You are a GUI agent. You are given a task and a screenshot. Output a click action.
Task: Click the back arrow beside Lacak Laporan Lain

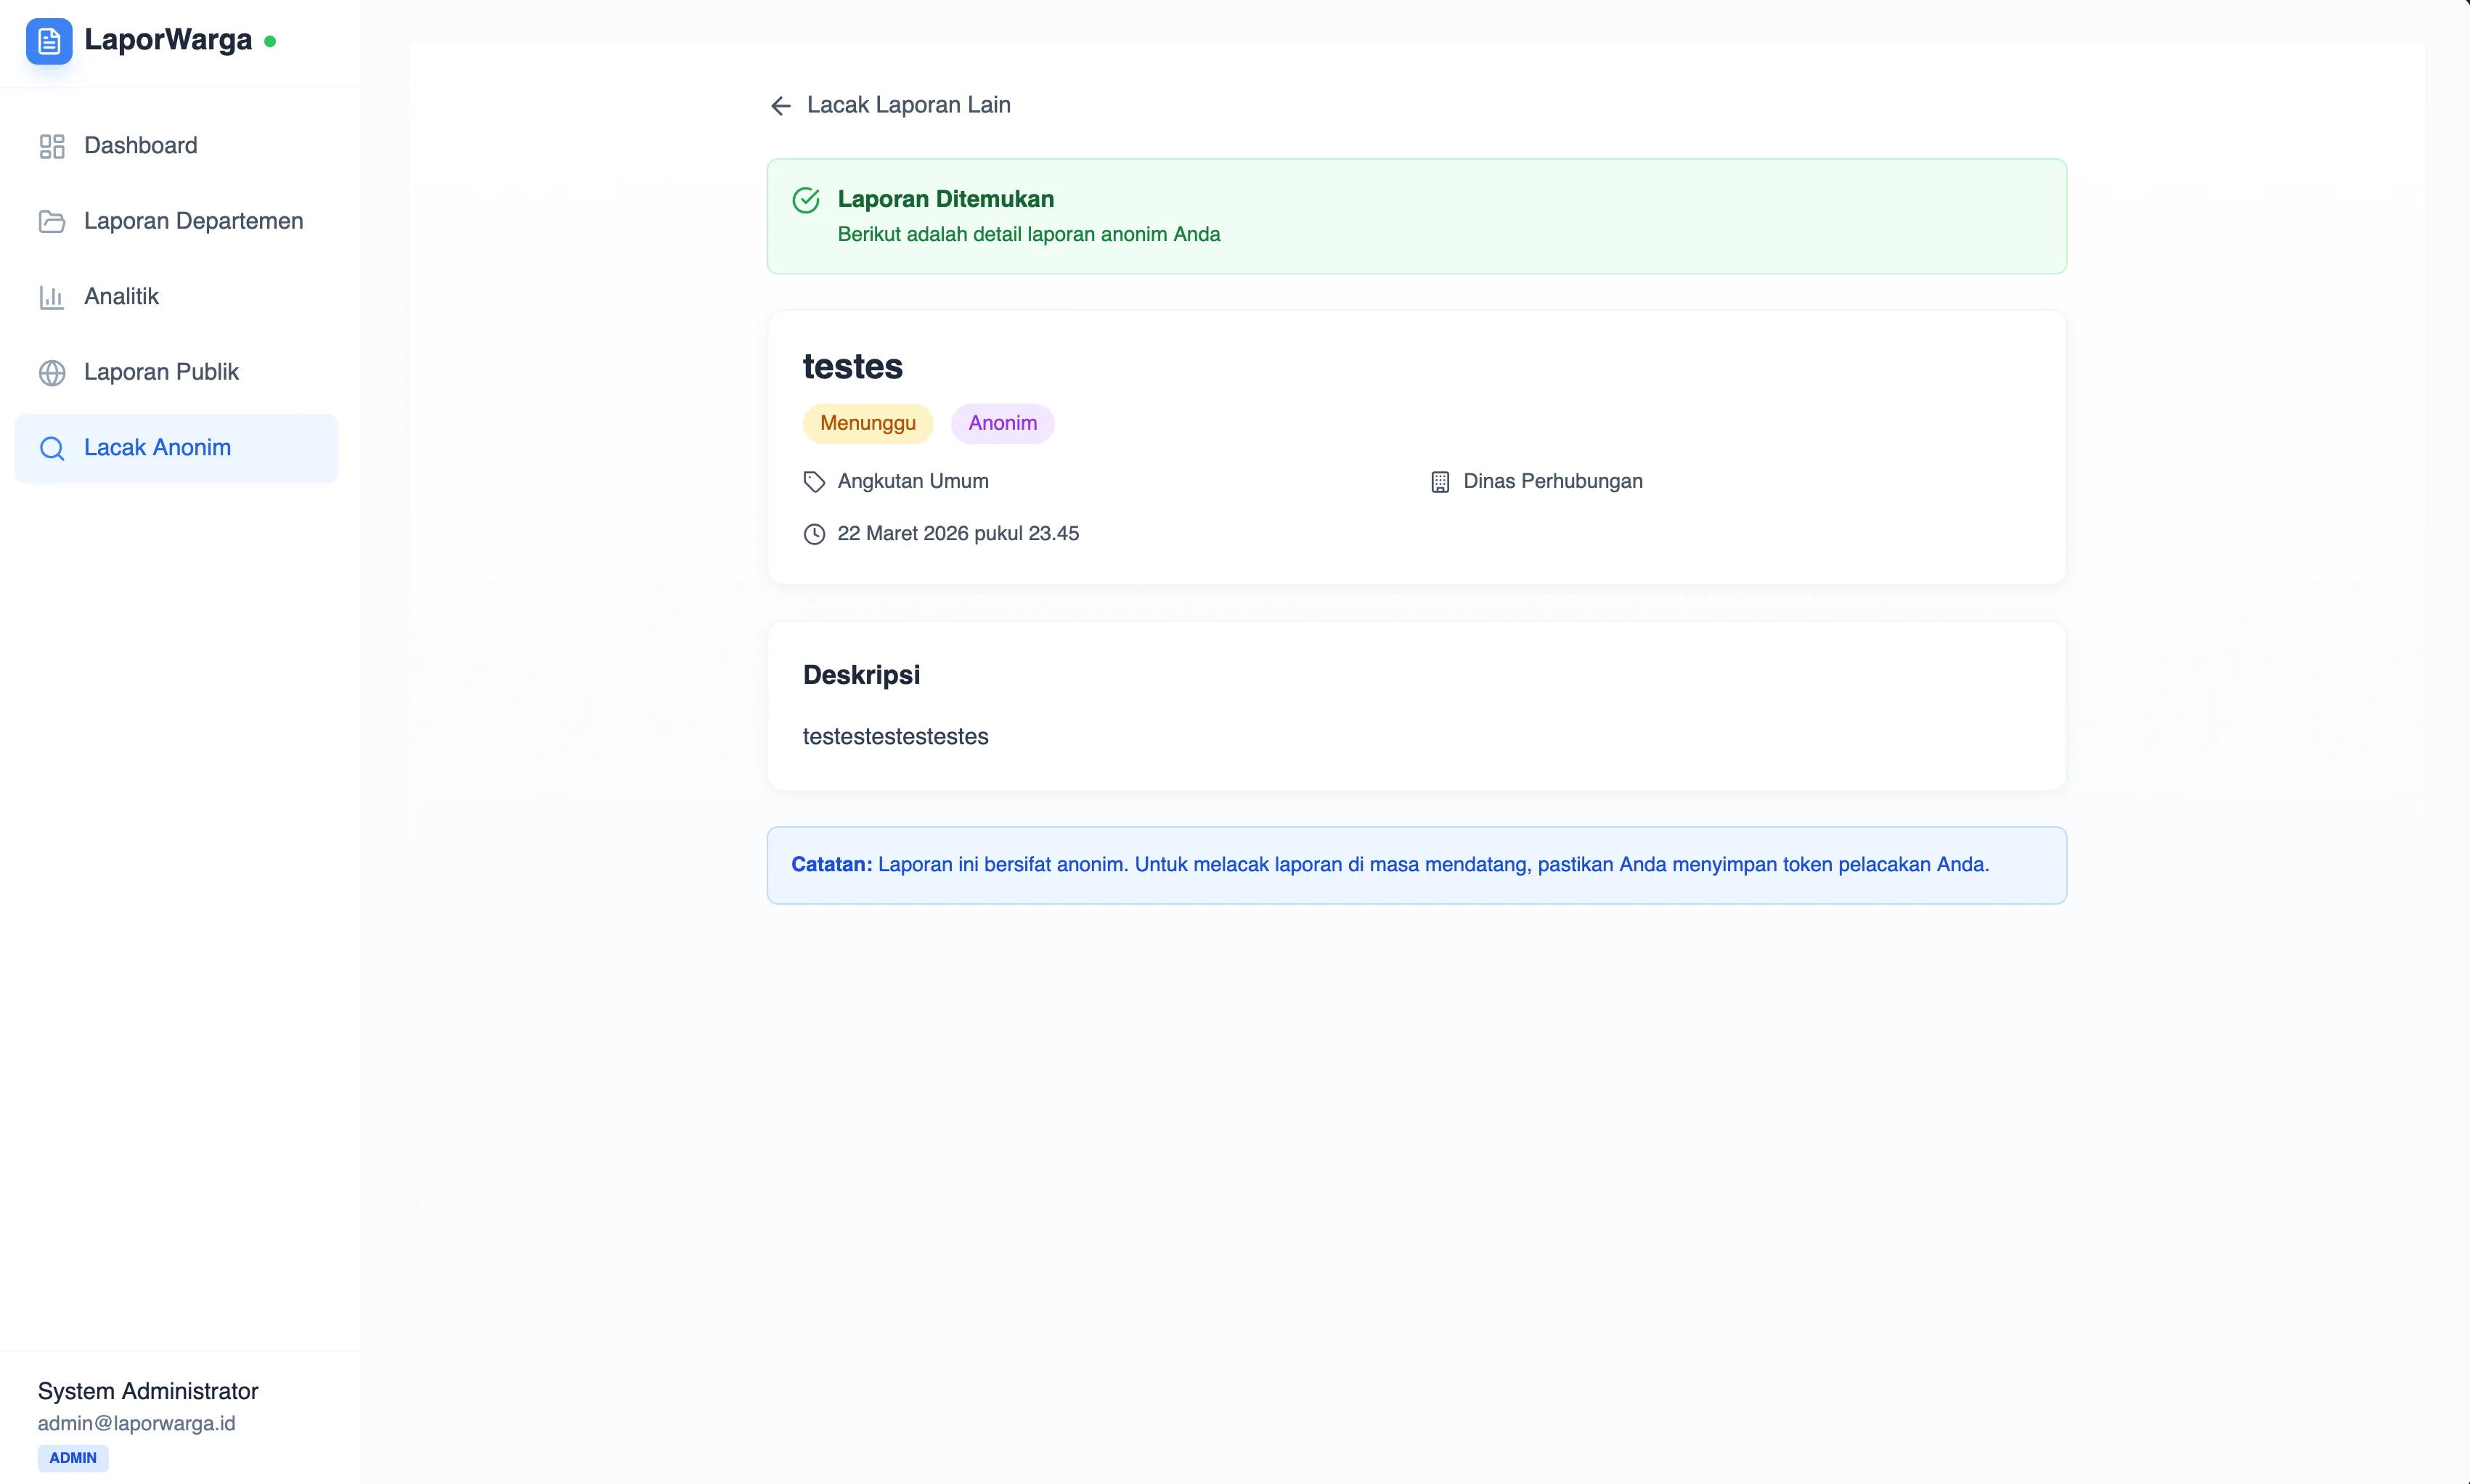(x=780, y=104)
